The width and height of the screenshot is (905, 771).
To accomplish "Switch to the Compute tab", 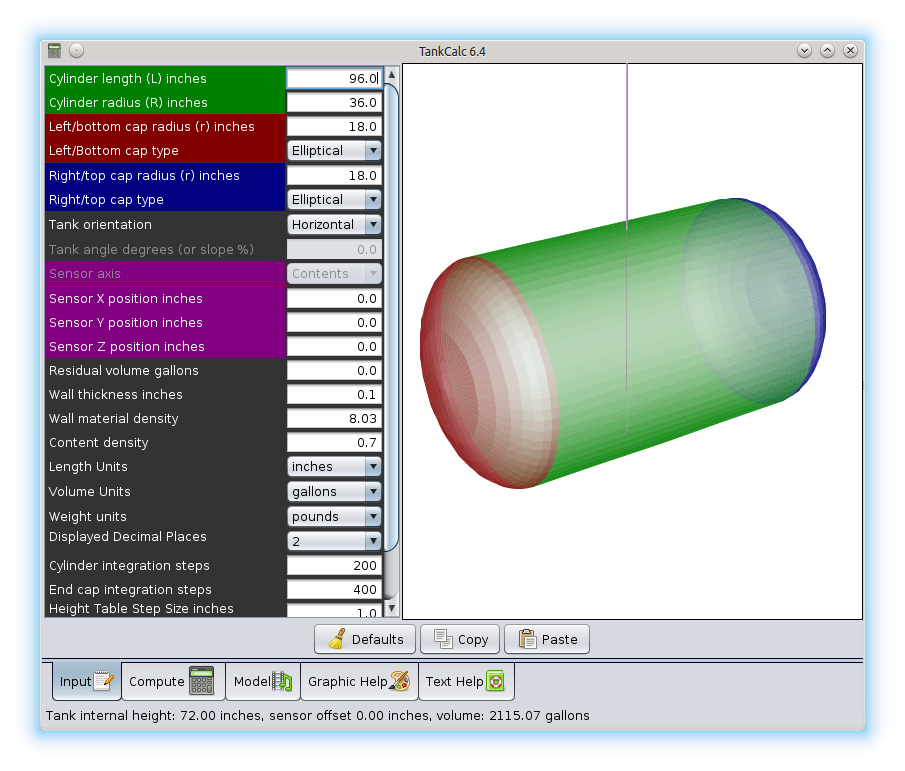I will (172, 681).
